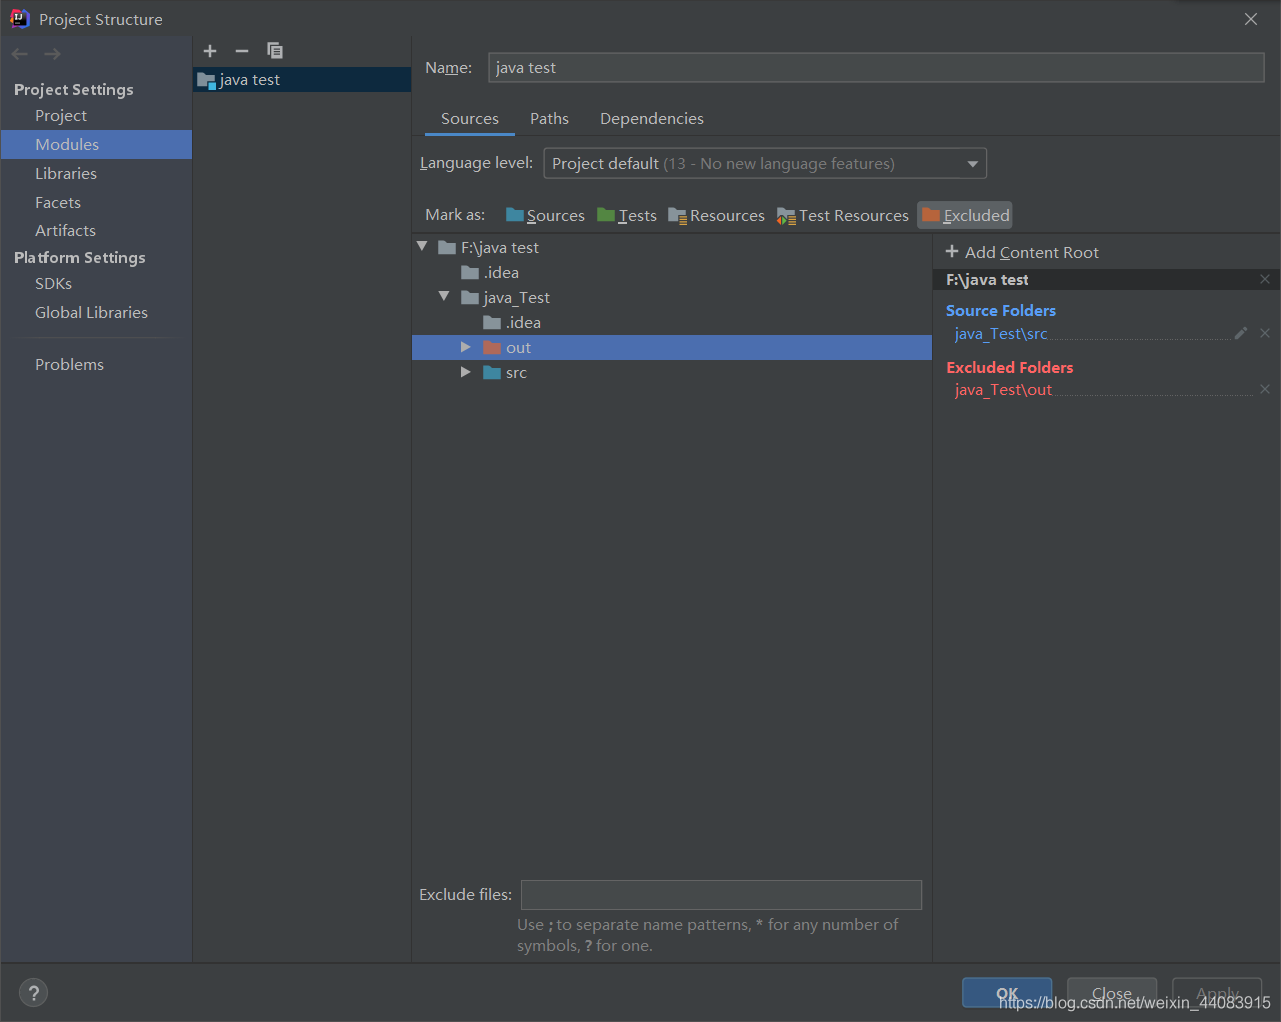
Task: Unmark java_Test\out excluded folder
Action: [1265, 389]
